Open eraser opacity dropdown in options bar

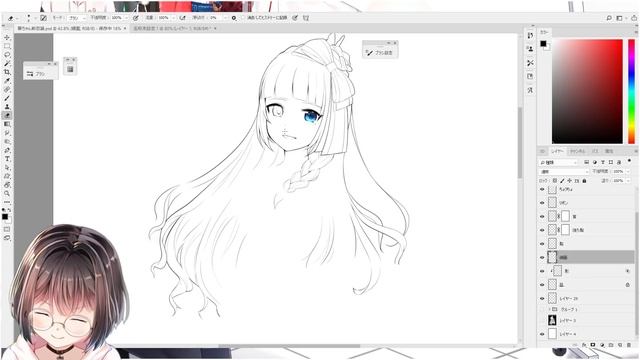coord(126,18)
